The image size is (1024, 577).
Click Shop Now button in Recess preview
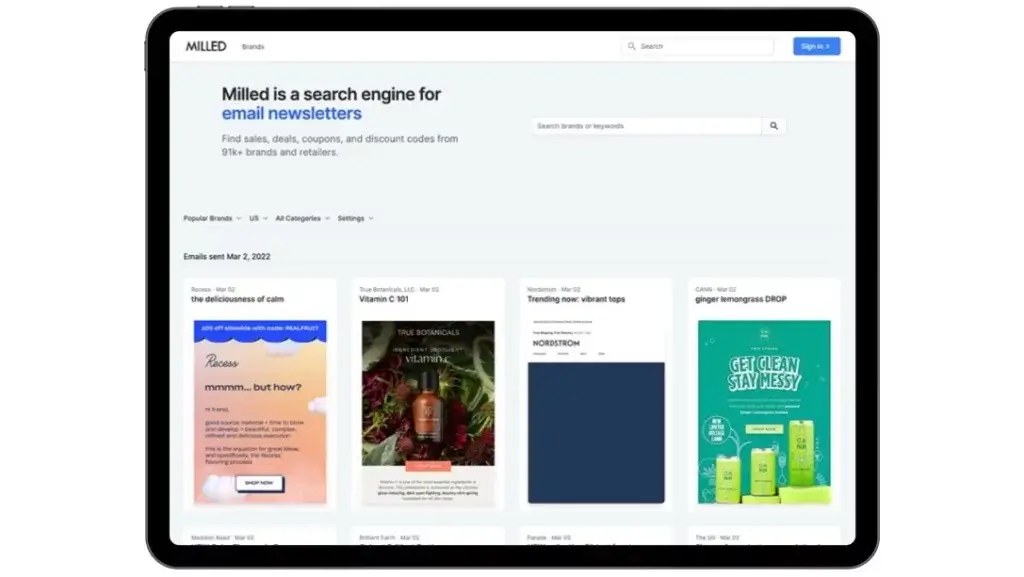pyautogui.click(x=260, y=483)
